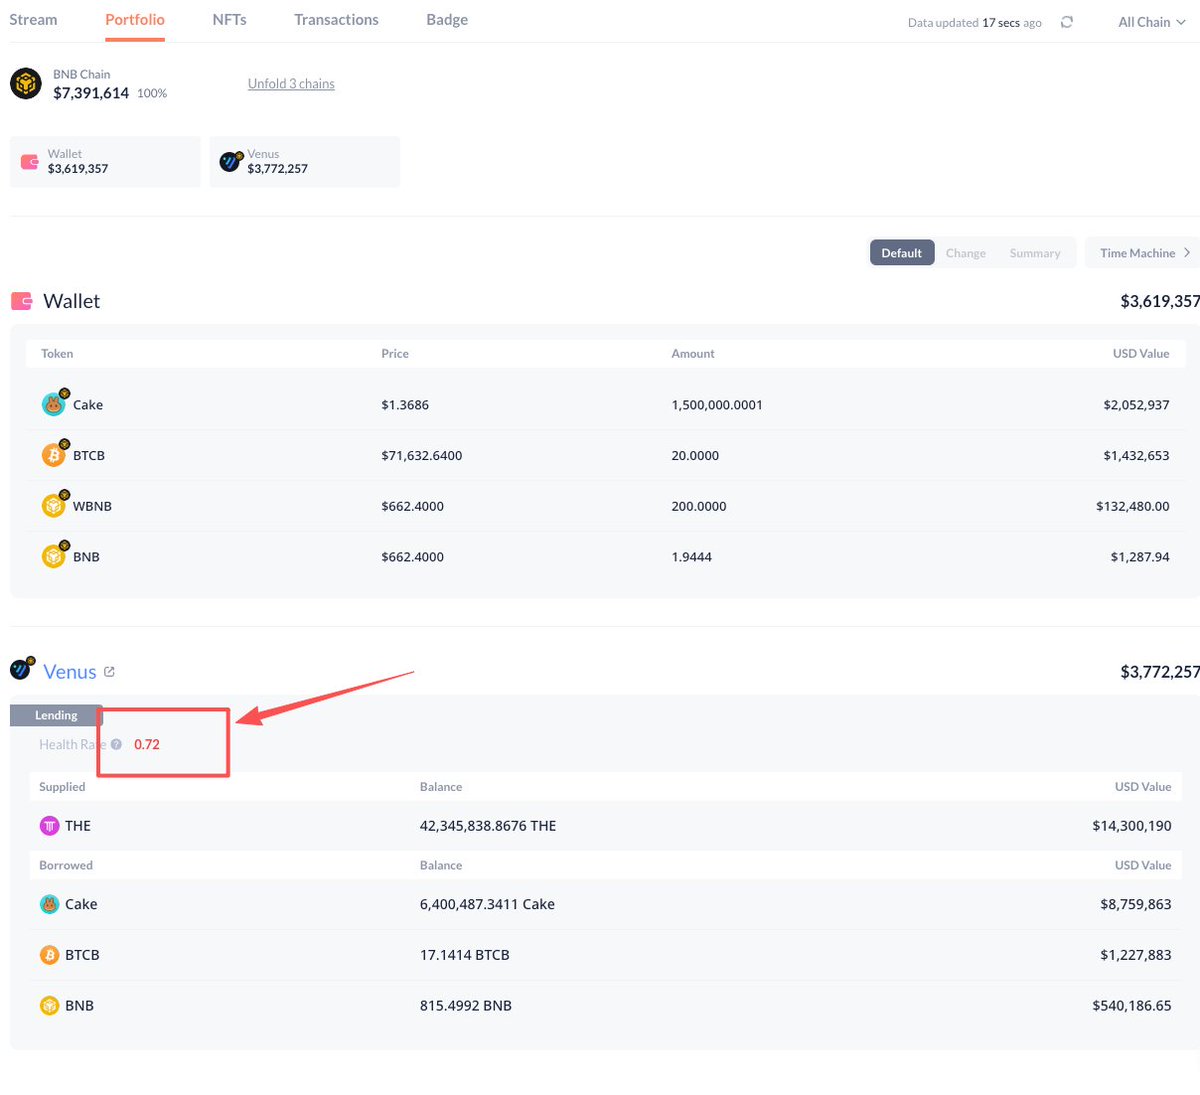Image resolution: width=1200 pixels, height=1095 pixels.
Task: Click the Venus section logo icon
Action: [22, 669]
